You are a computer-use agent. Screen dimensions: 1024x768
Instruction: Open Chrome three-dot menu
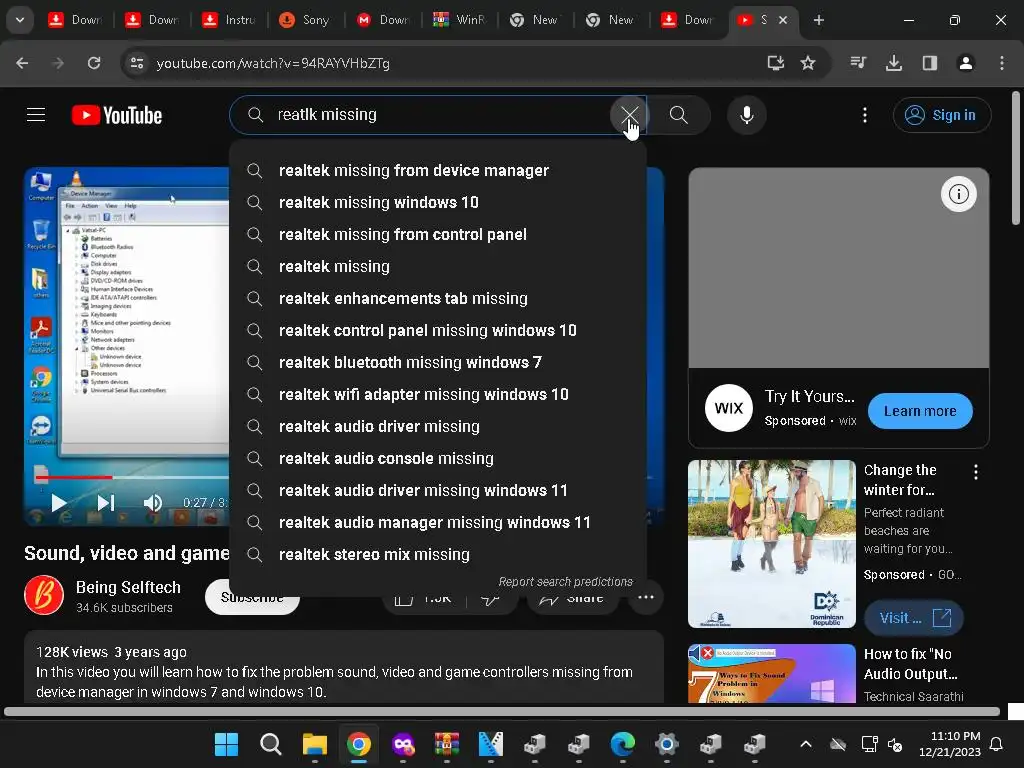coord(1001,63)
